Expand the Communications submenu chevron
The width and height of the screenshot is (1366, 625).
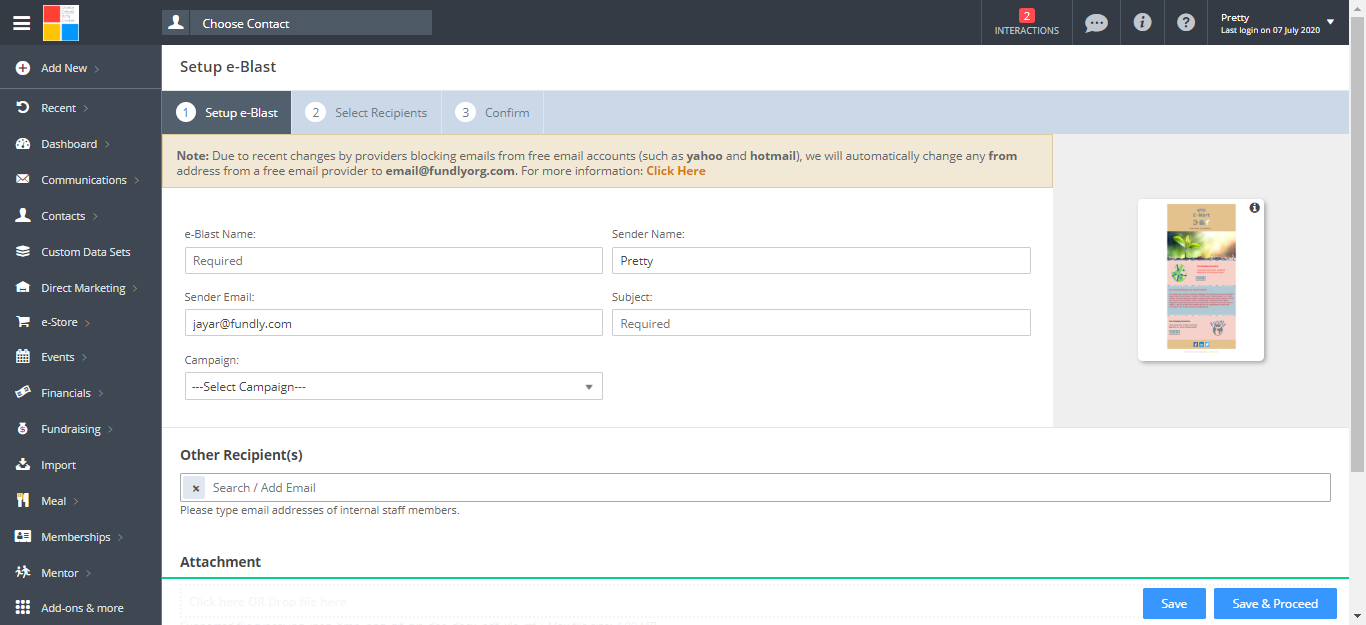click(x=137, y=180)
